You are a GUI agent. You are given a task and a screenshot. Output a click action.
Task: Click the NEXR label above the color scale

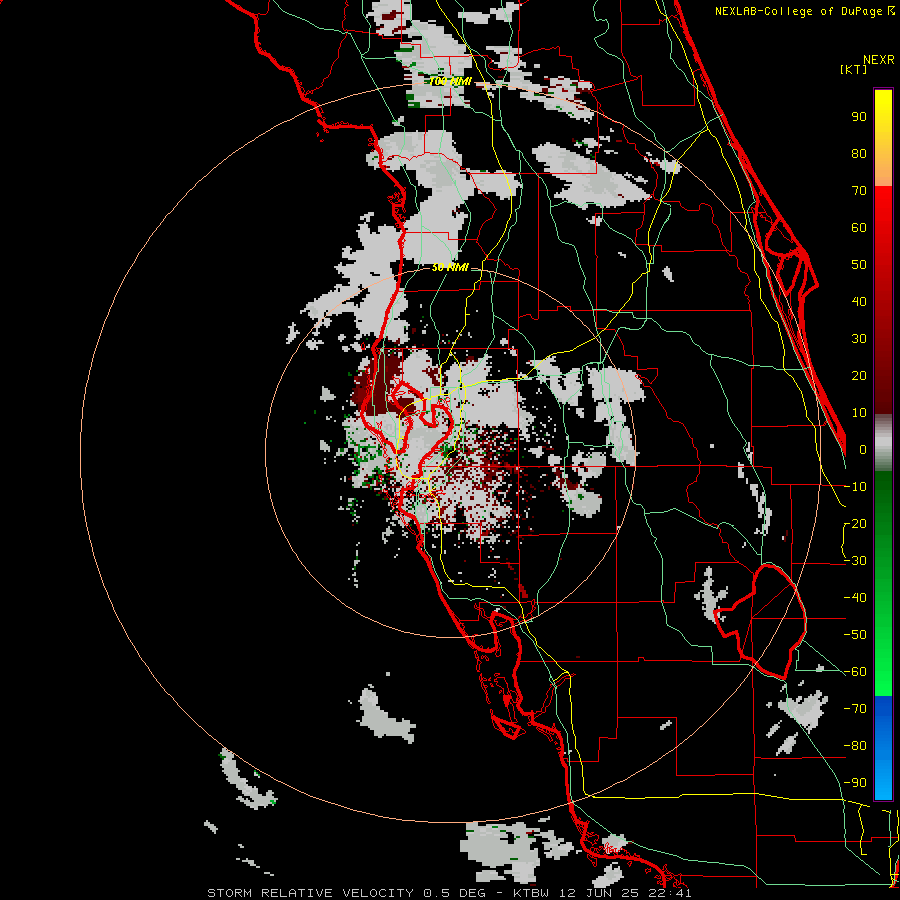pyautogui.click(x=878, y=60)
